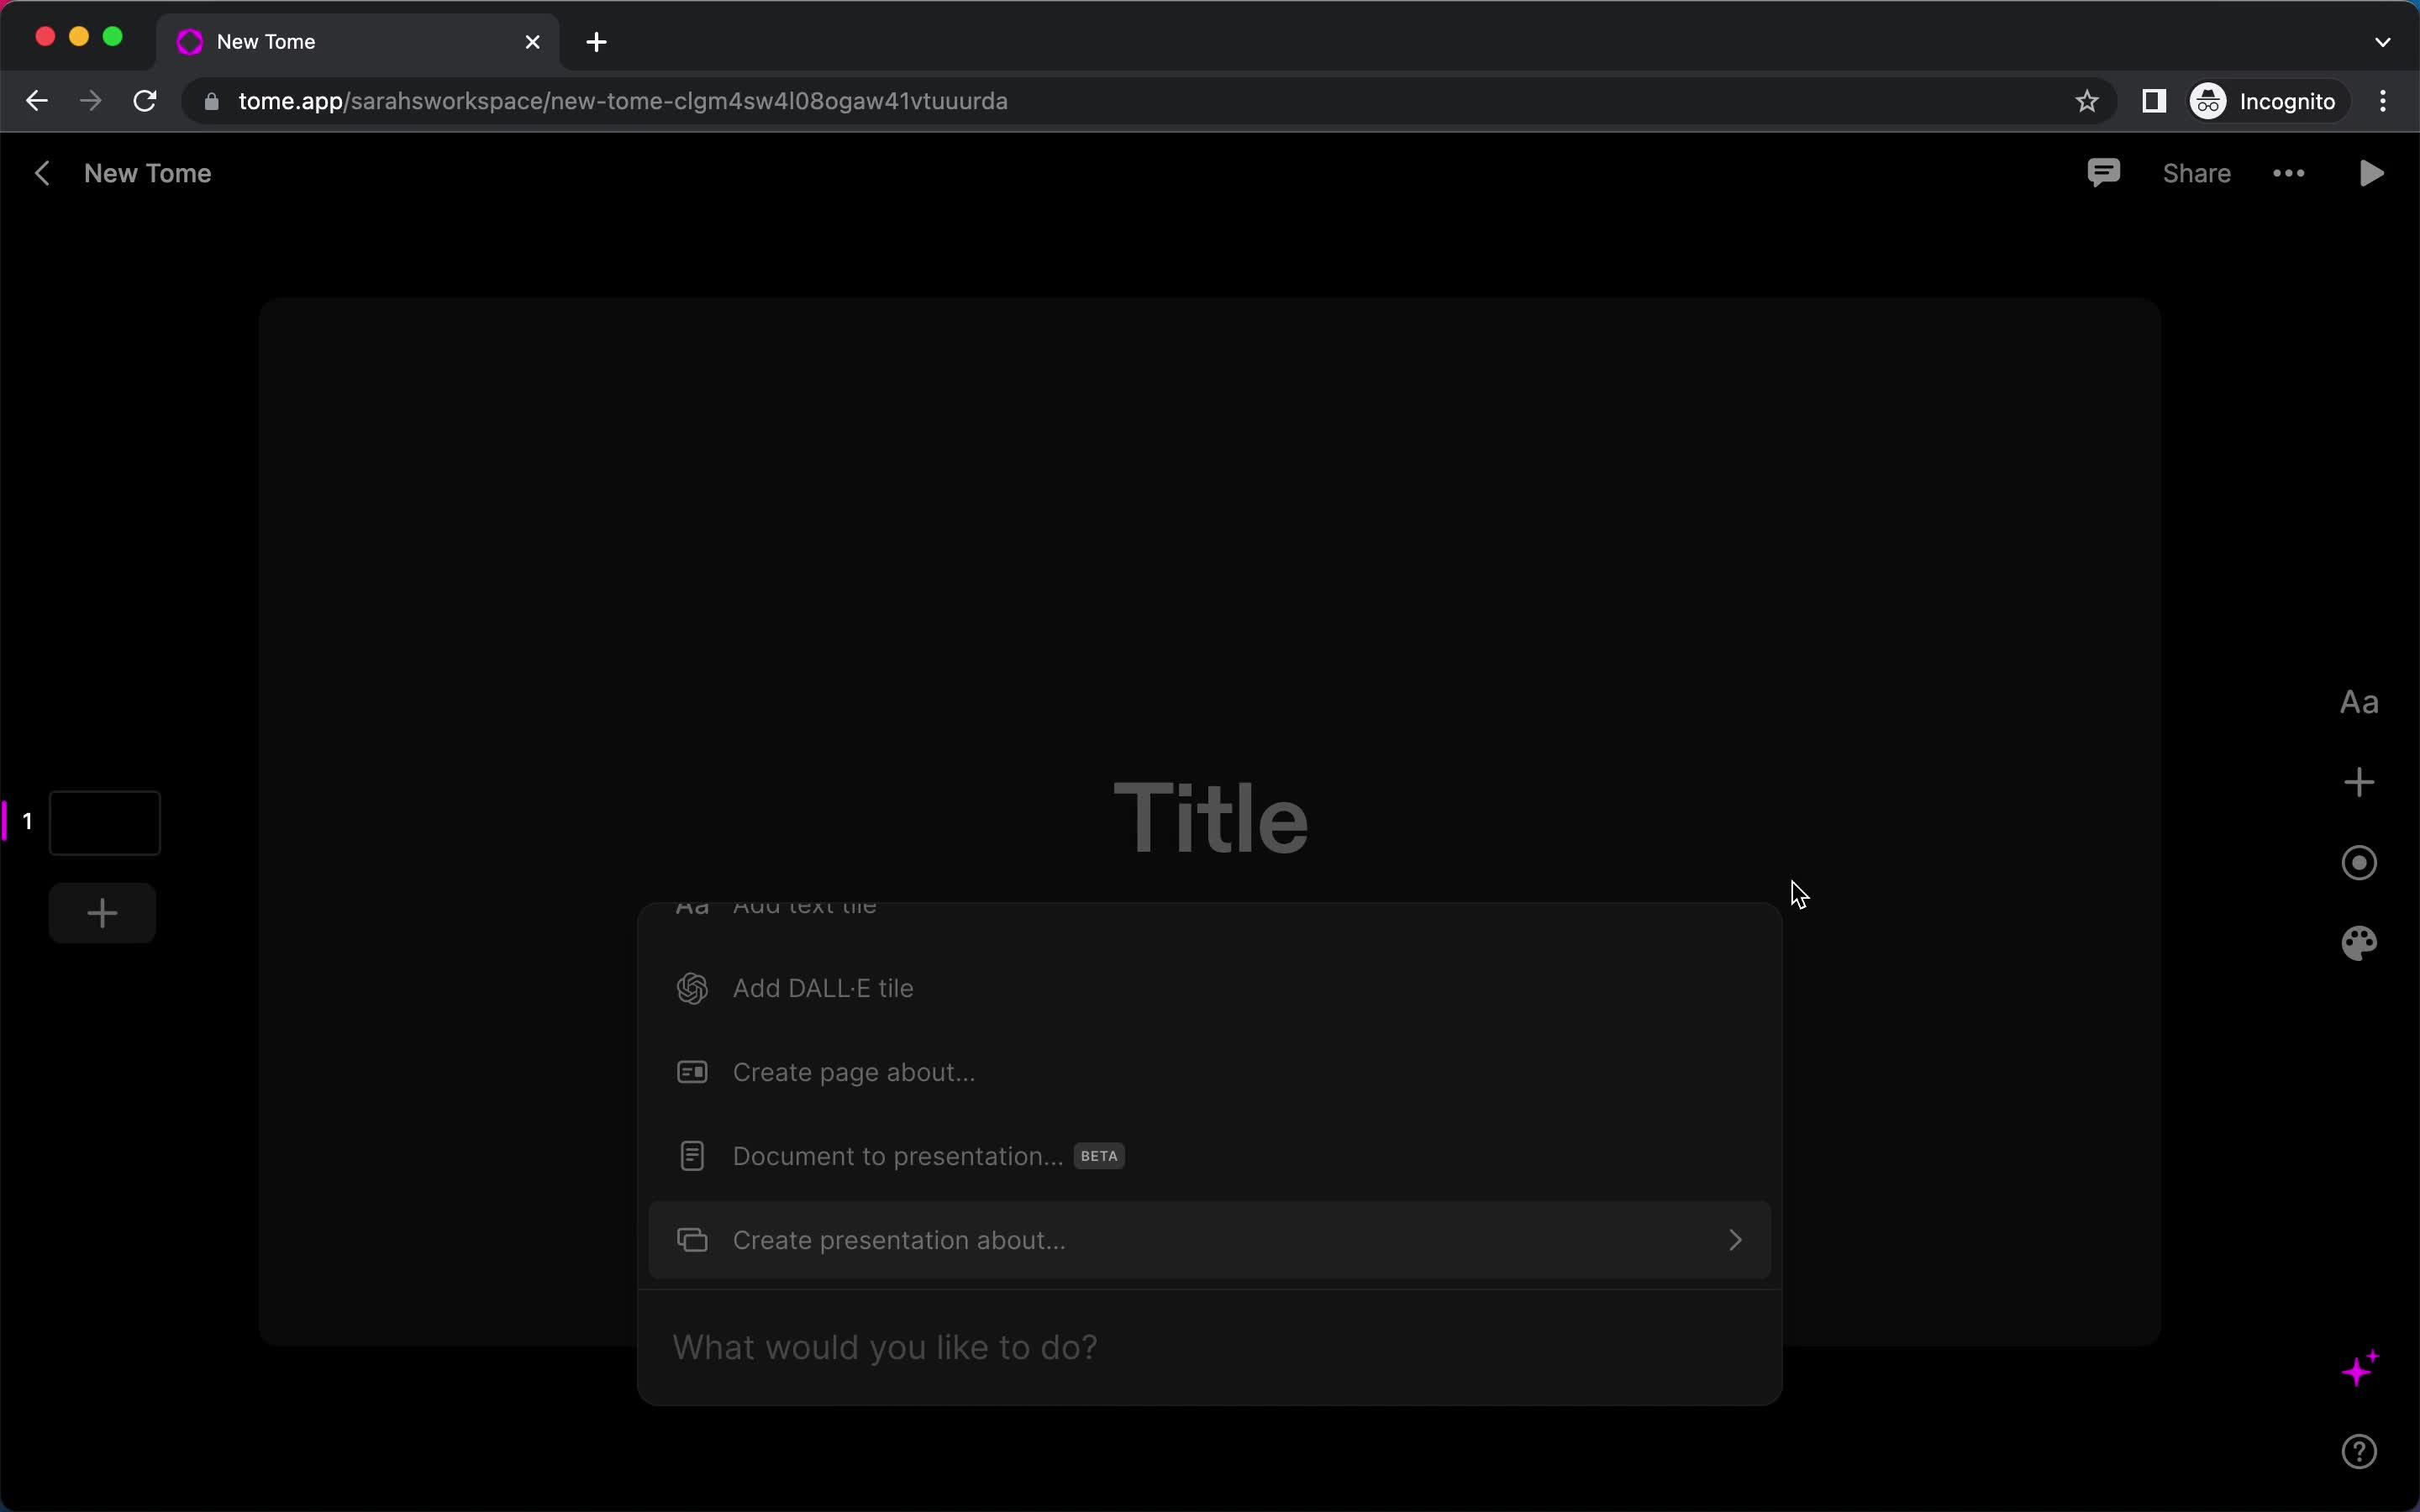Click the New Tome title in header
The height and width of the screenshot is (1512, 2420).
point(148,173)
